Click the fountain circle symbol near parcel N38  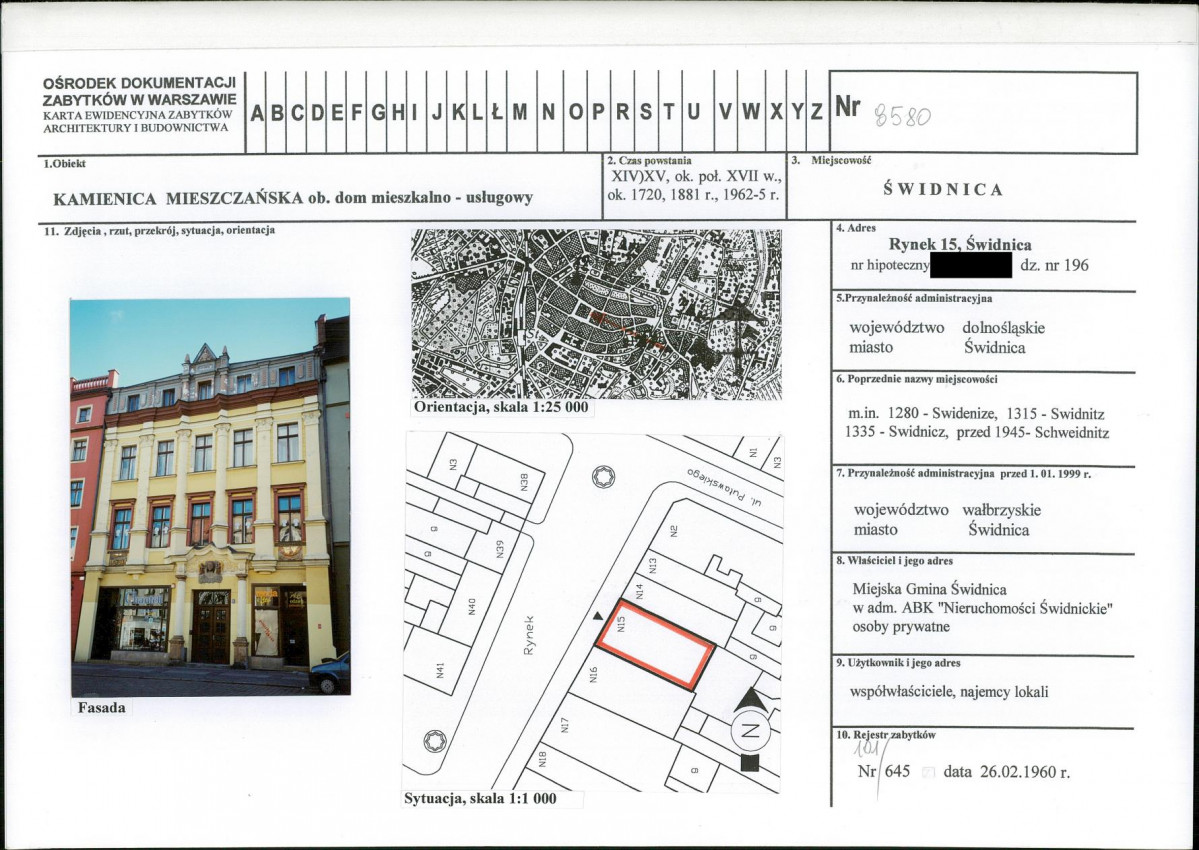tap(604, 478)
